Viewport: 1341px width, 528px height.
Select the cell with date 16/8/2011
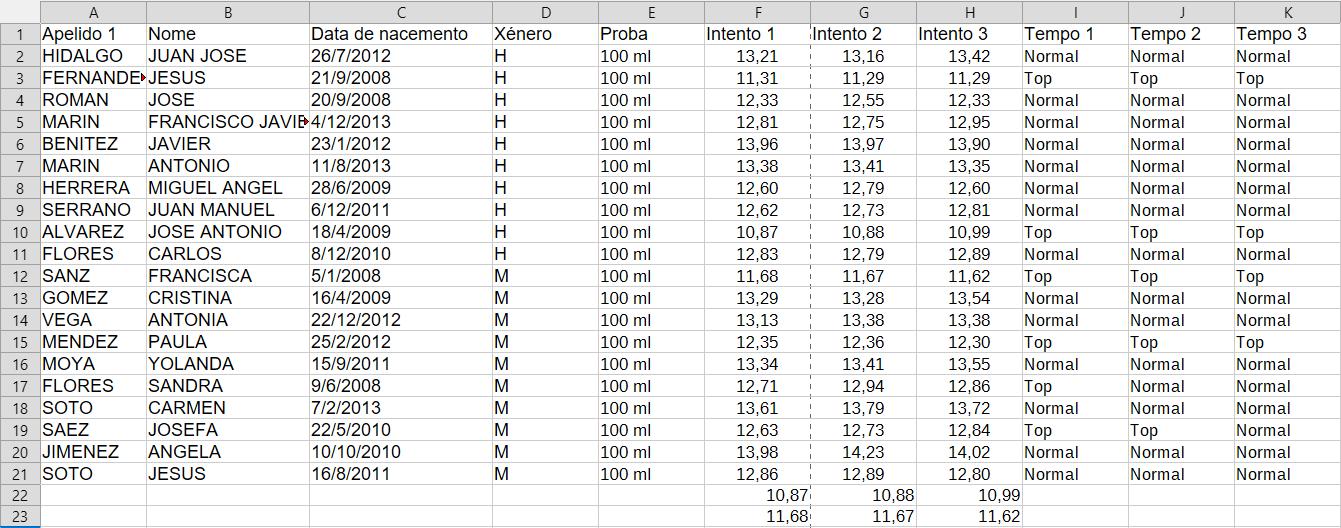[x=401, y=474]
